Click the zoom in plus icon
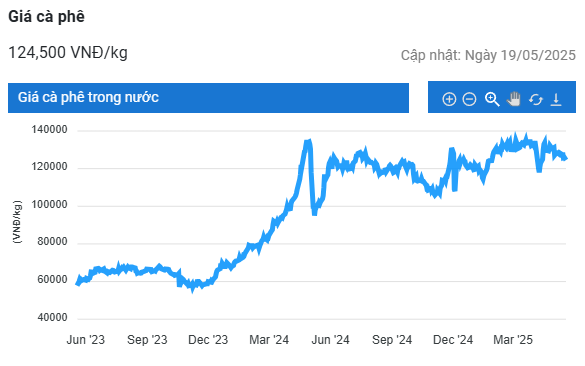The image size is (585, 366). pos(449,99)
